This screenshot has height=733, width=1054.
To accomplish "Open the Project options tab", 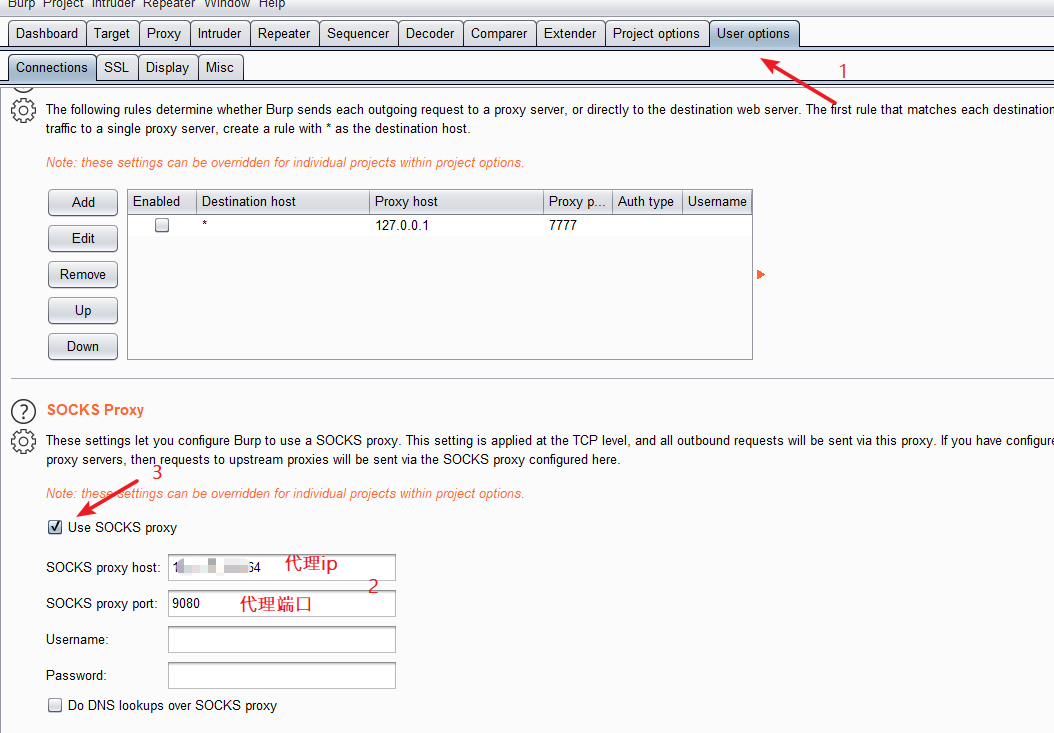I will [656, 34].
